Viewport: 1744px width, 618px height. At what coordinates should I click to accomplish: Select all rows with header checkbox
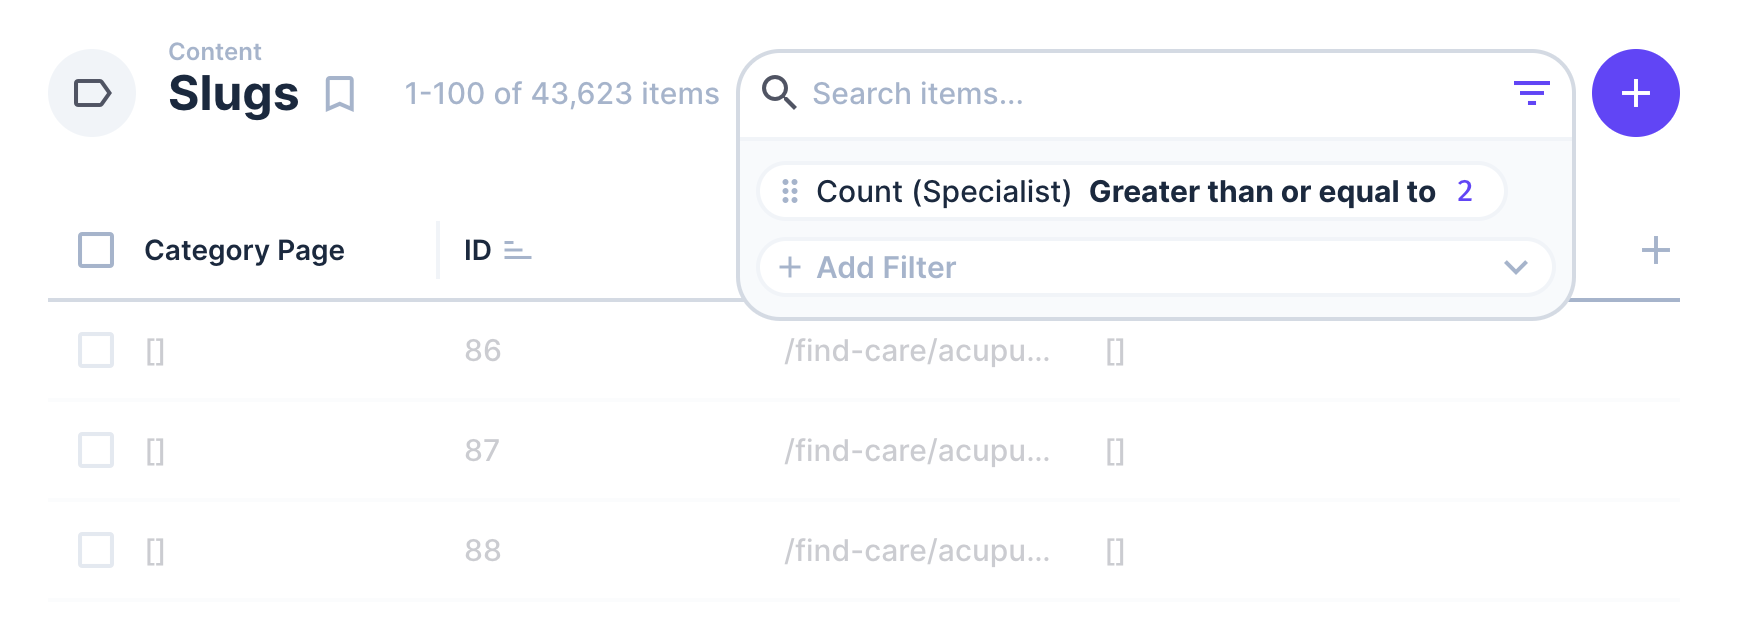(x=96, y=250)
